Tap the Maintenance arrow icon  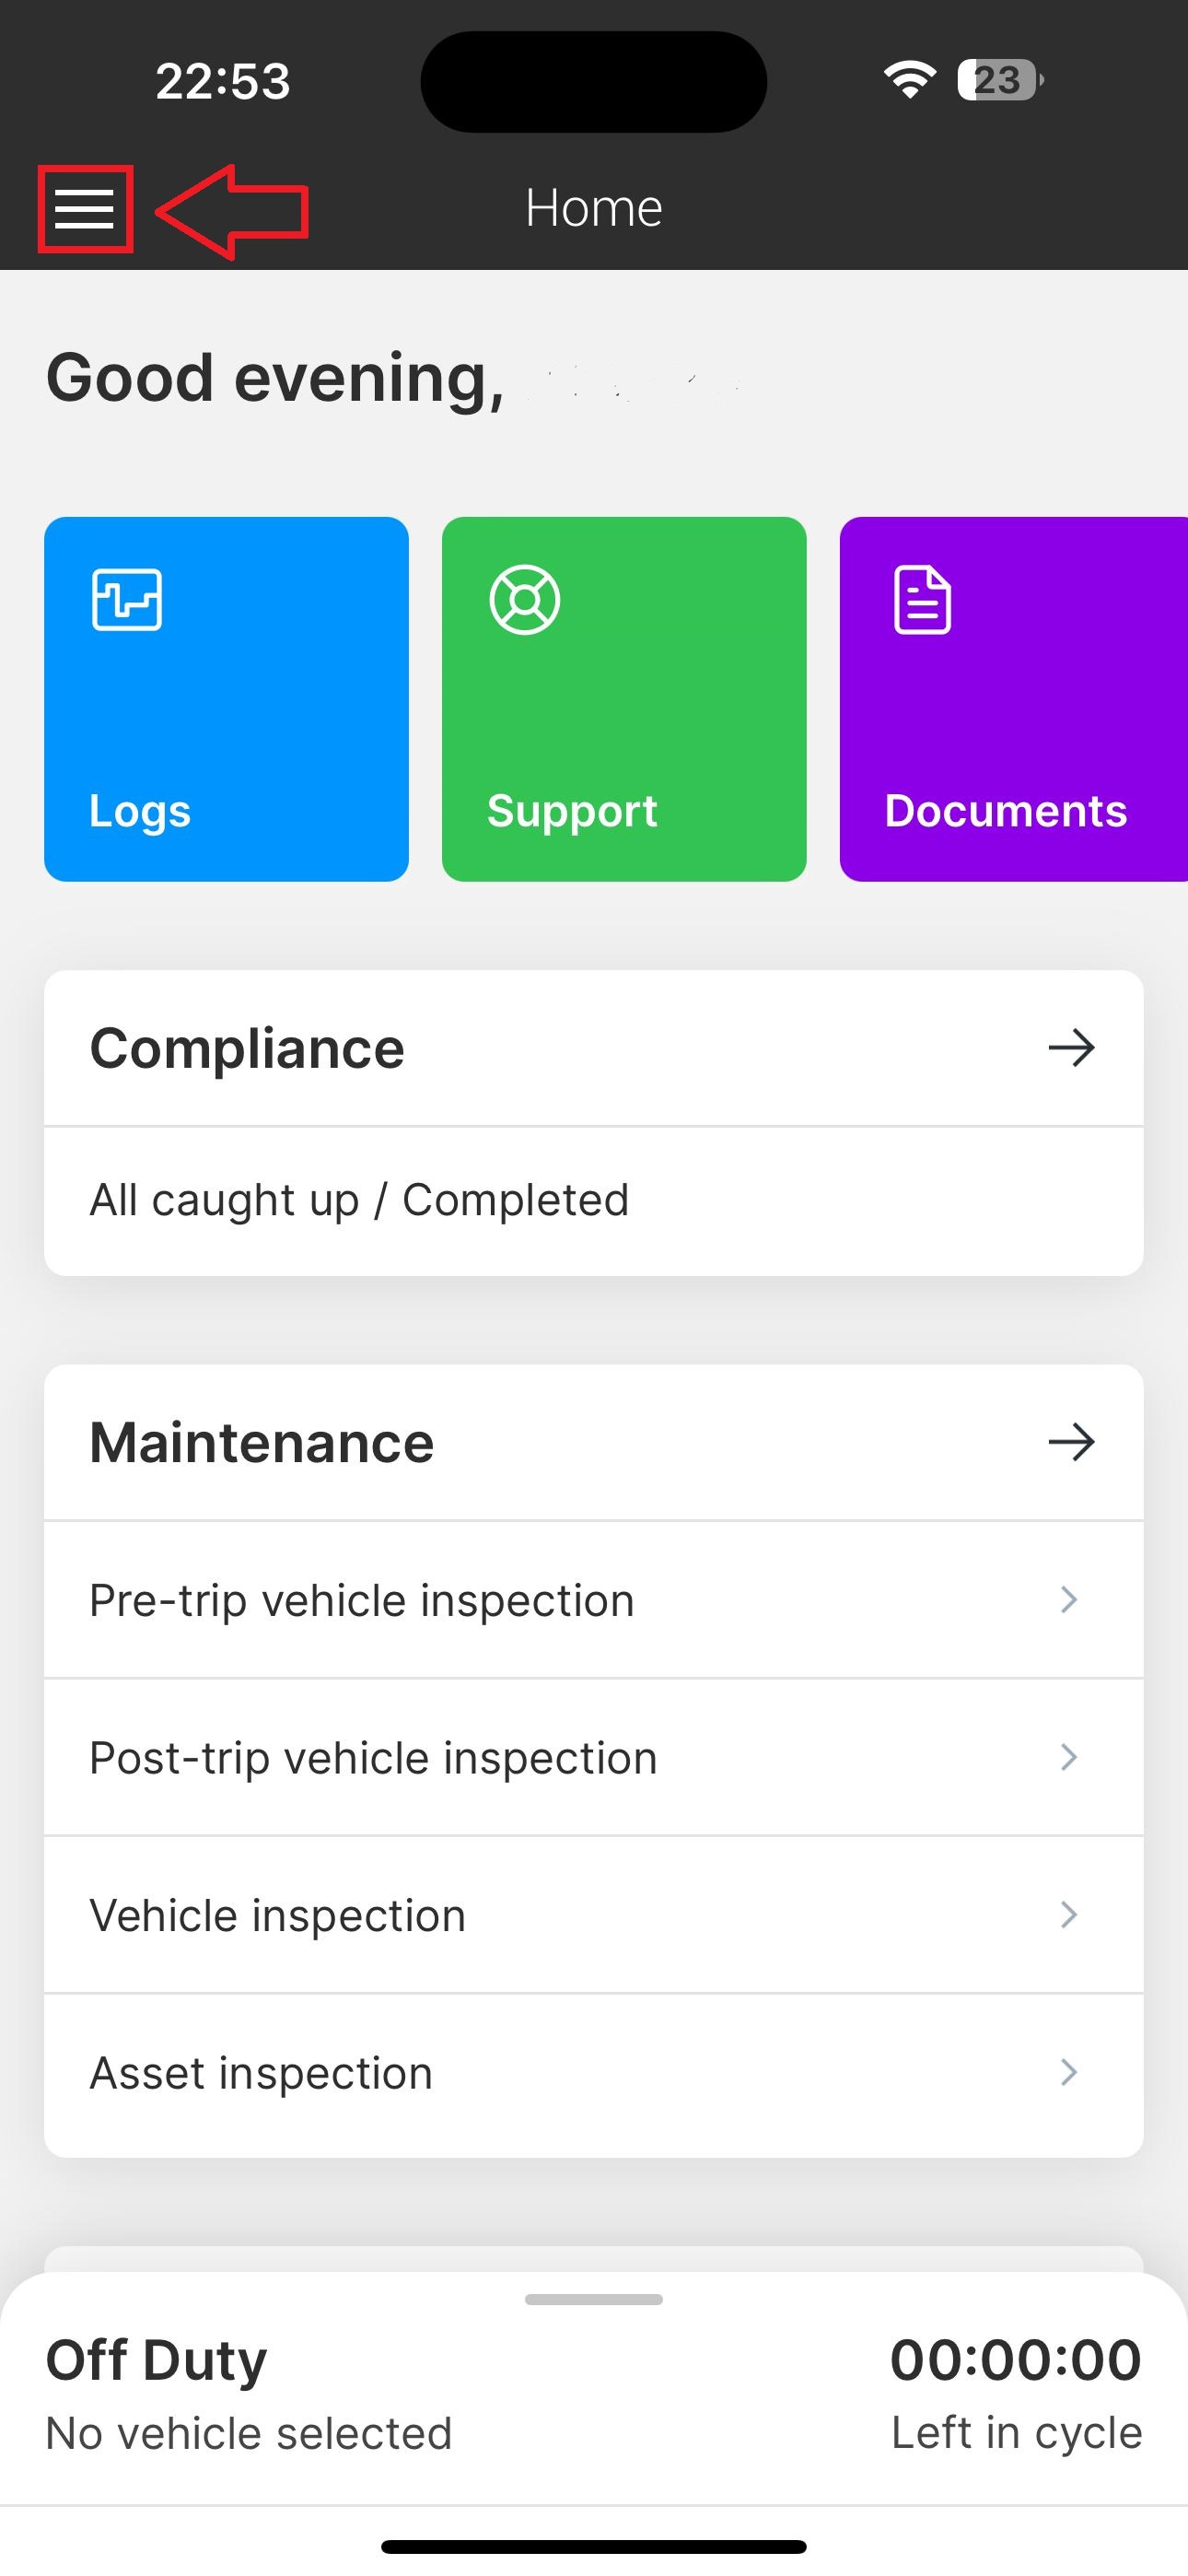point(1071,1442)
